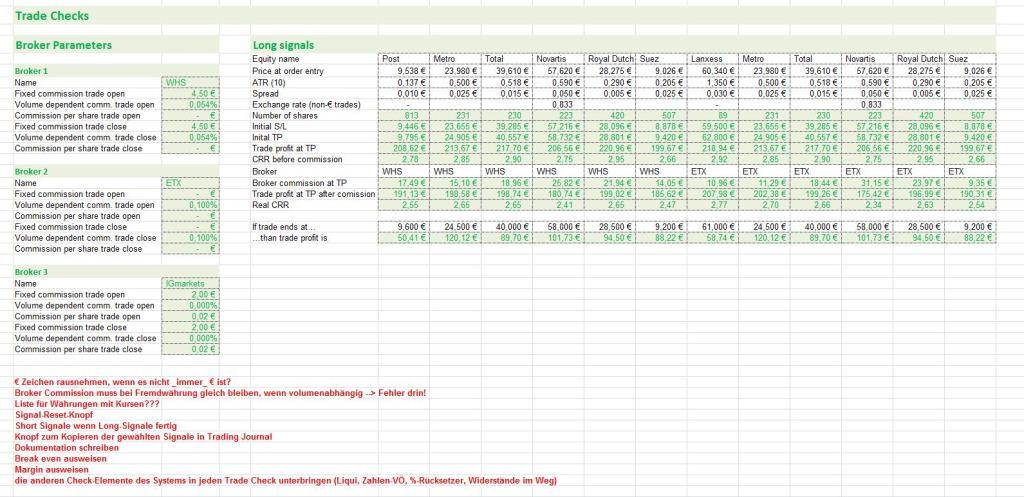Select profit after commission '191,13 €'
This screenshot has height=497, width=1024.
[x=404, y=194]
